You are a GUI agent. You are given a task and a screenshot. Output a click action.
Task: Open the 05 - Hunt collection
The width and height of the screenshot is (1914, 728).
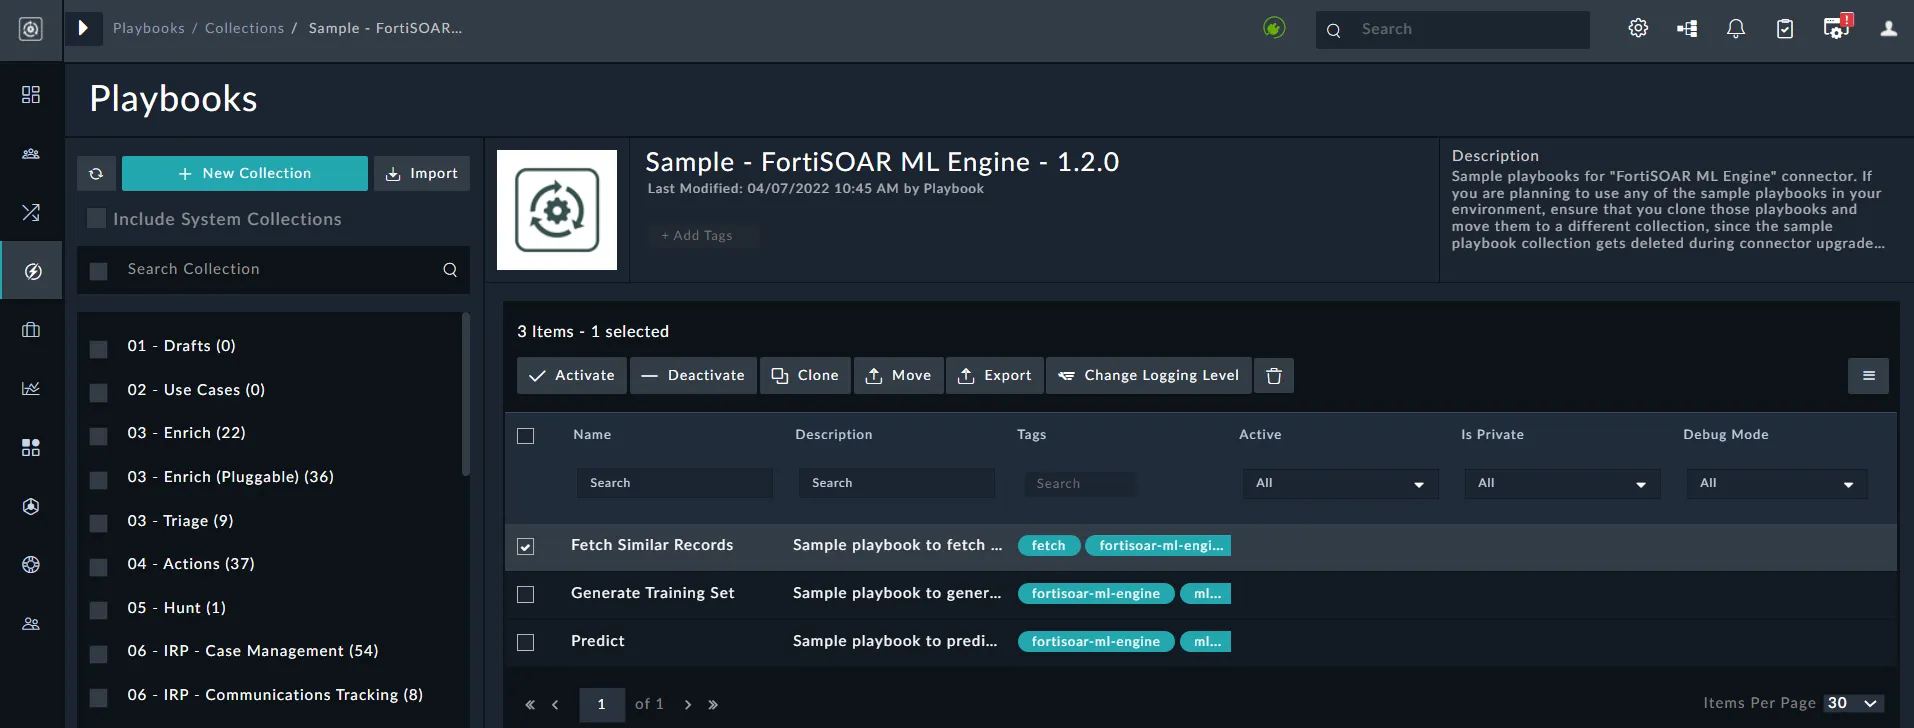[177, 608]
